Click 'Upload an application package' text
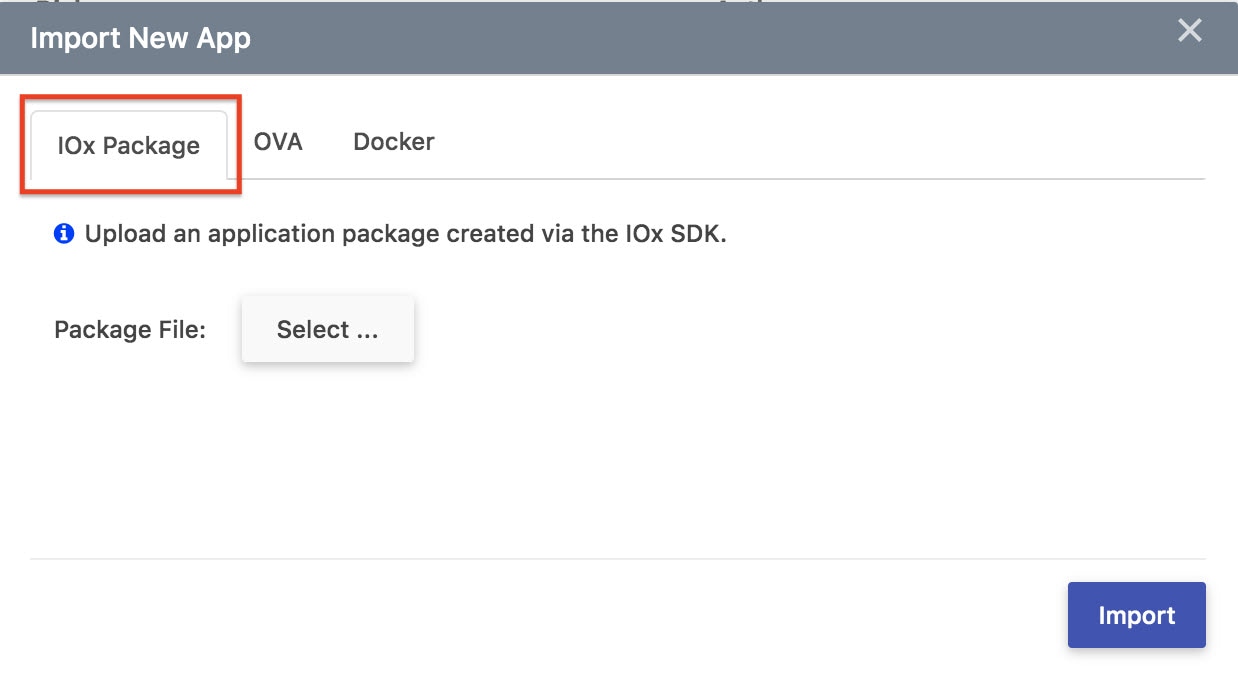Screen dimensions: 1238x676 [x=260, y=235]
